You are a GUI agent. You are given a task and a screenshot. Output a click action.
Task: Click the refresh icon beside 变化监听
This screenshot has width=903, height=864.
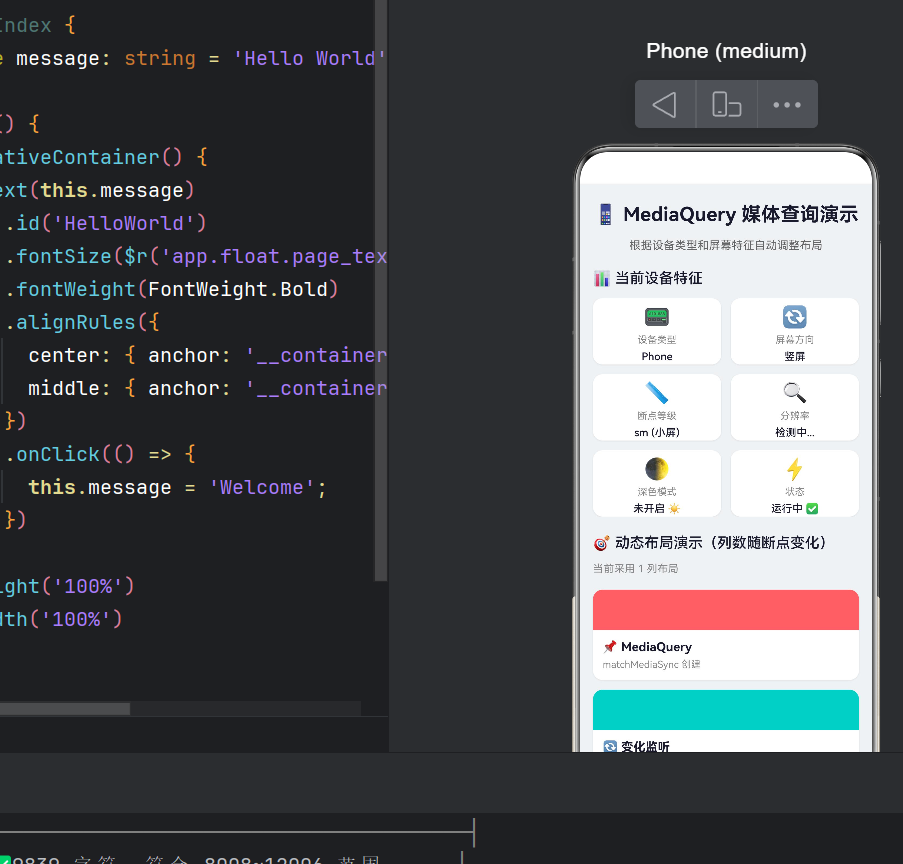pos(610,746)
